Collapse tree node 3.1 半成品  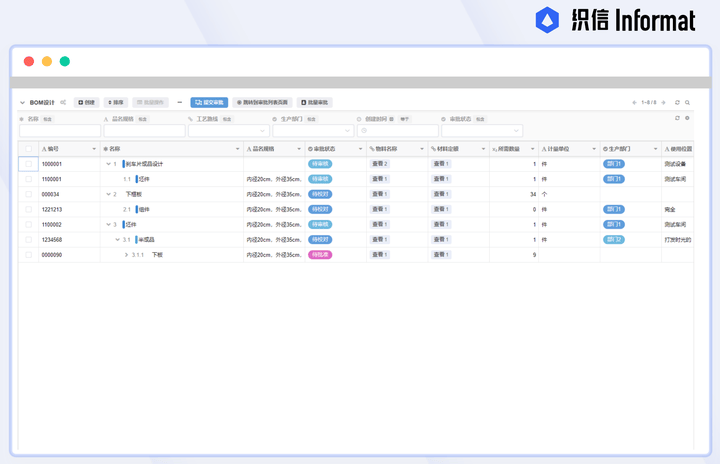pyautogui.click(x=118, y=240)
